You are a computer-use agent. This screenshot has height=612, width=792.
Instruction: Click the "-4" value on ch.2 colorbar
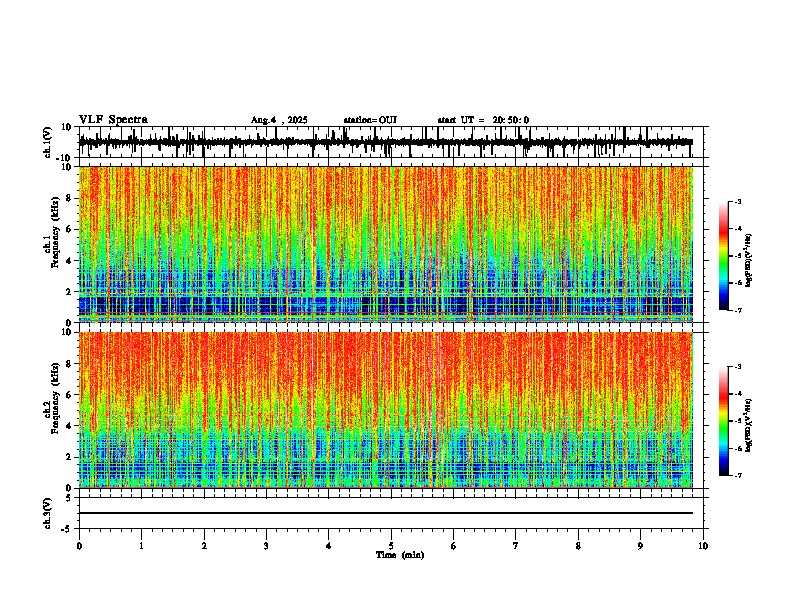pos(737,393)
